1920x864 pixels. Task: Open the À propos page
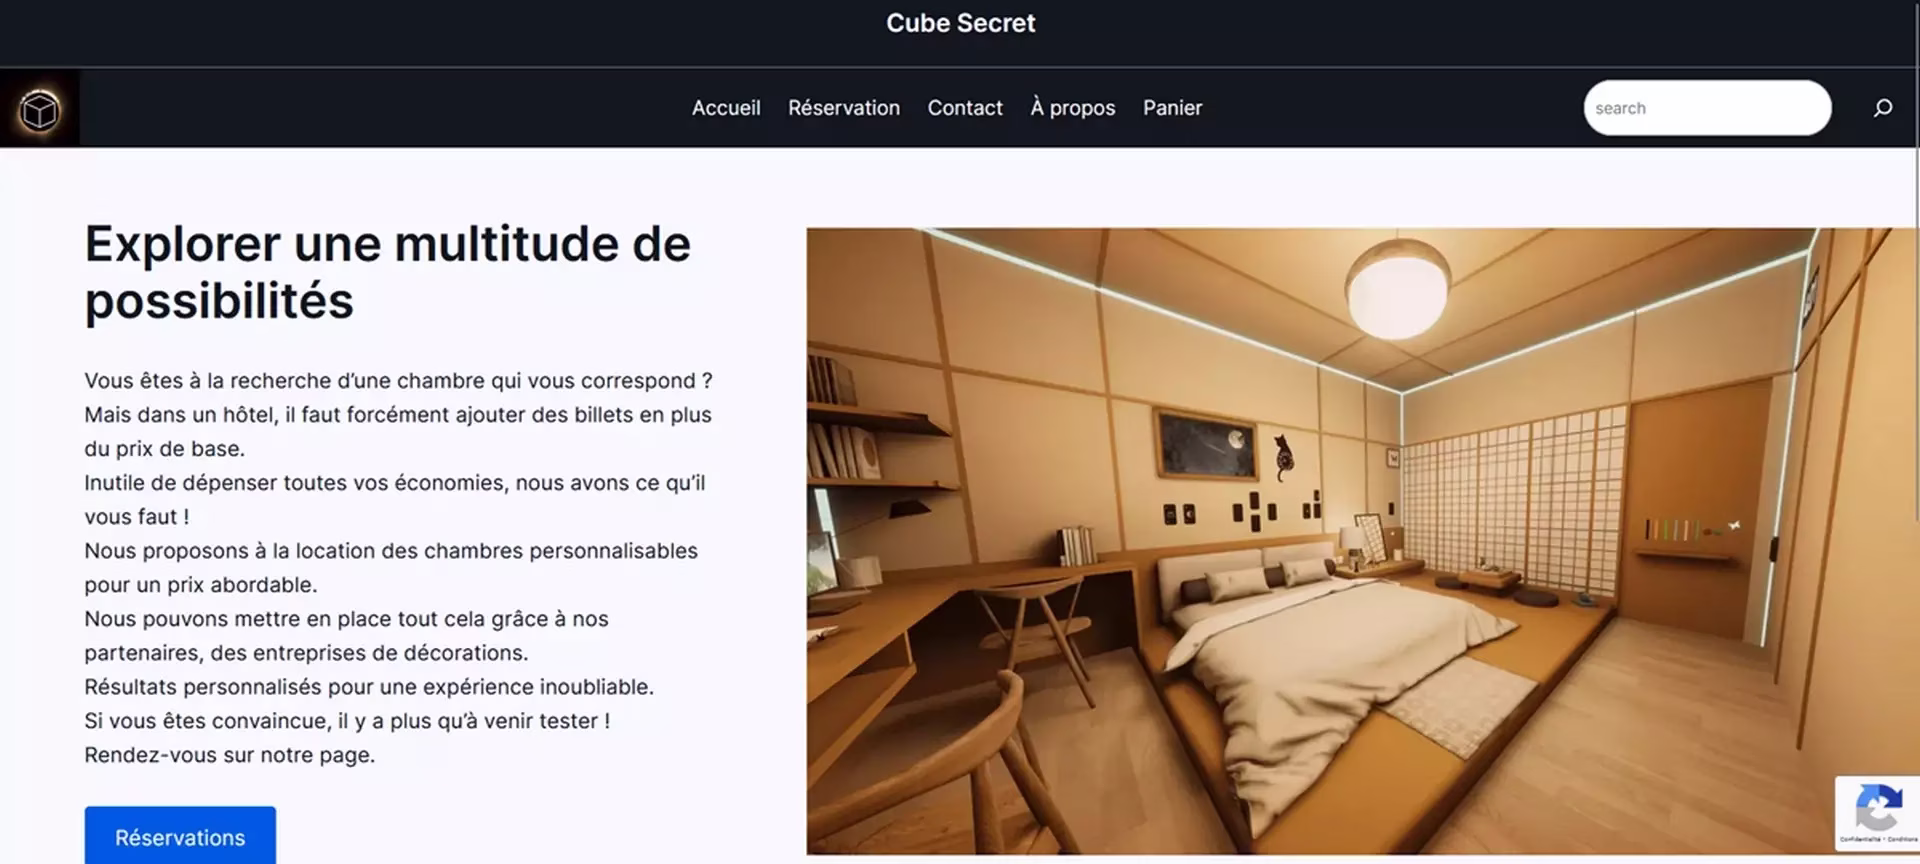tap(1072, 108)
